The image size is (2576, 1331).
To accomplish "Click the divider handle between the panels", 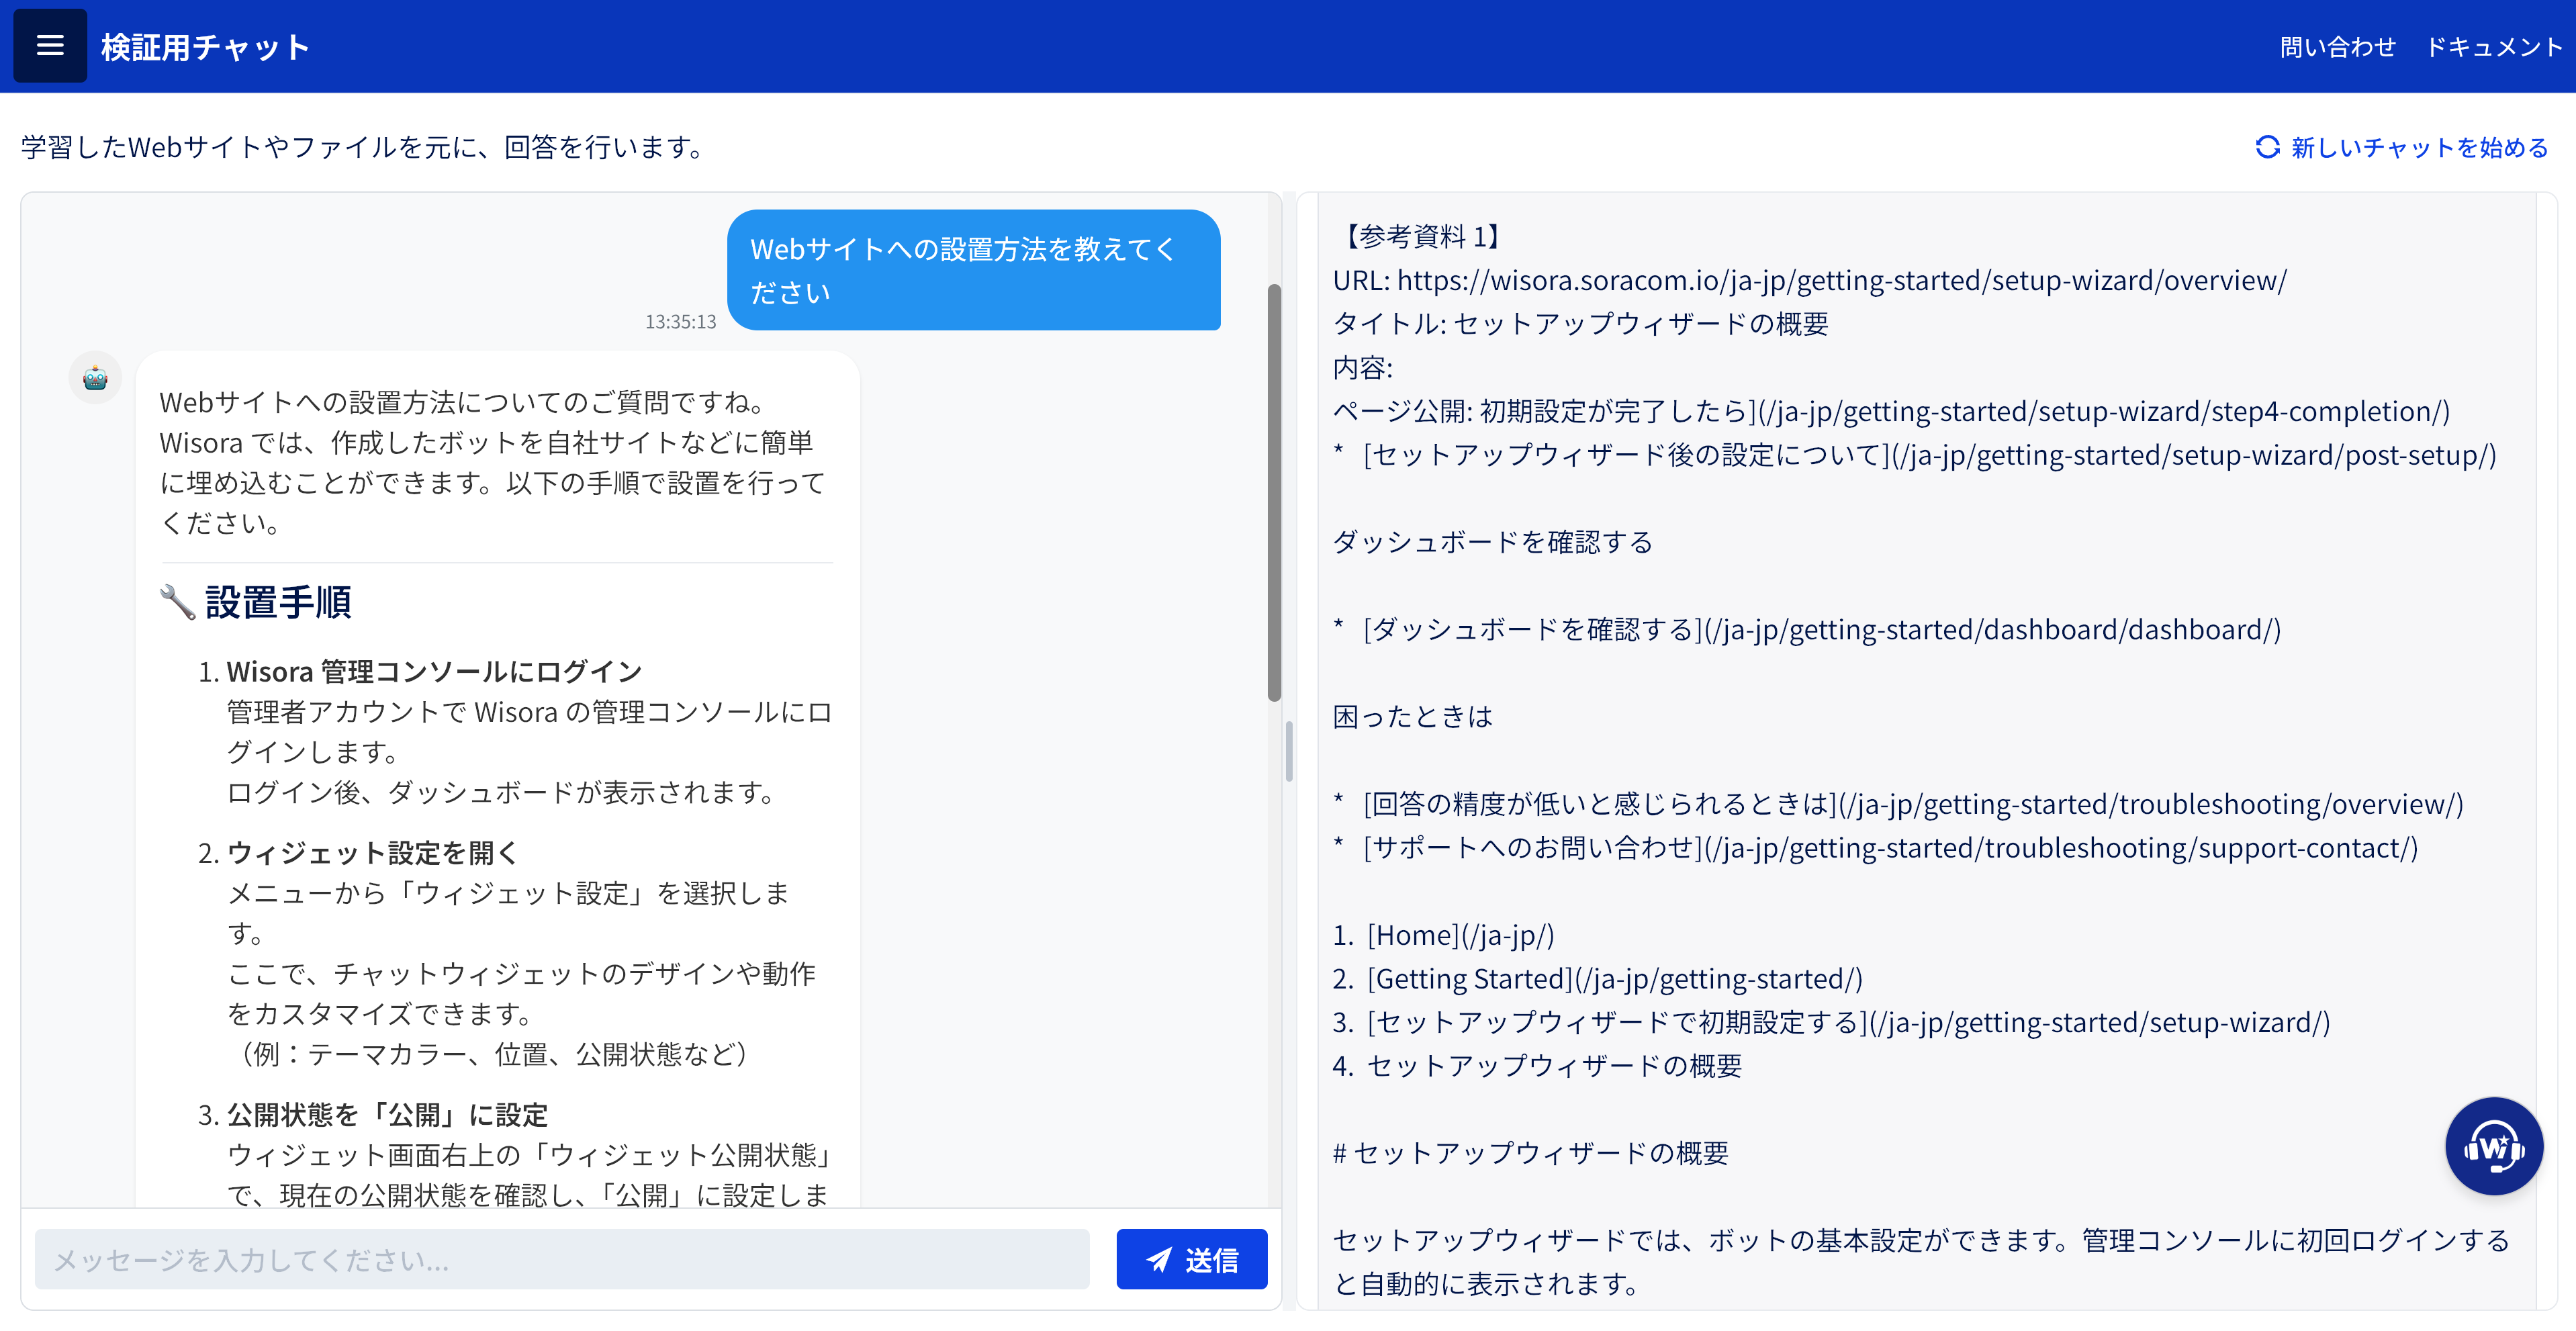I will click(x=1289, y=751).
